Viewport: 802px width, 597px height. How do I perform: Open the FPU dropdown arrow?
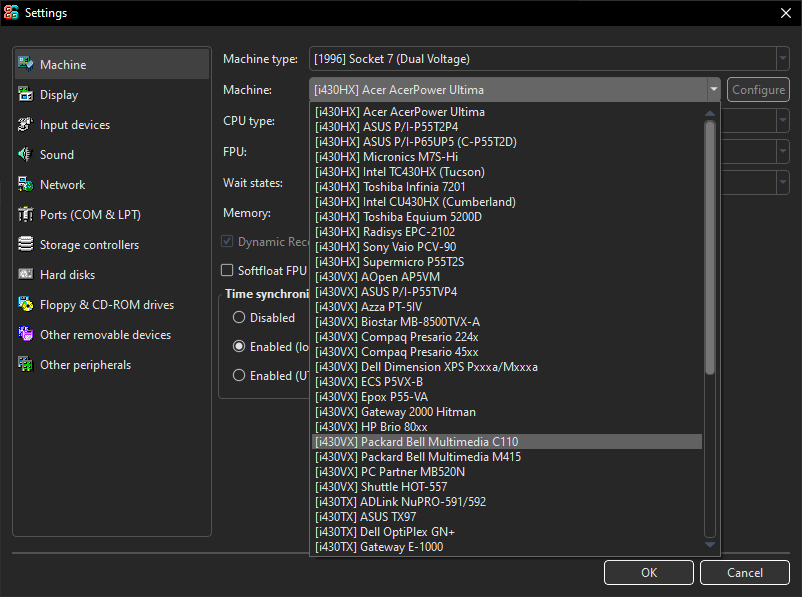click(x=783, y=151)
